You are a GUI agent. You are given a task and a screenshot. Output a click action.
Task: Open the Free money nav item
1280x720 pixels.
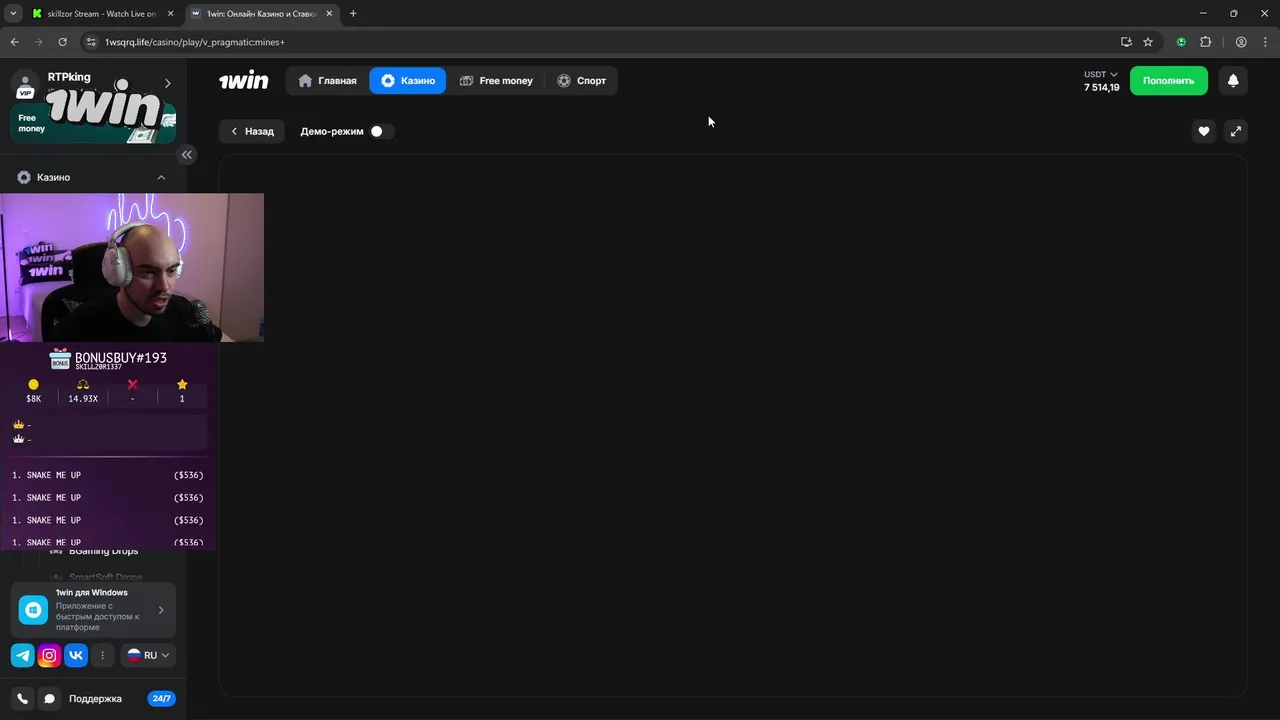496,81
